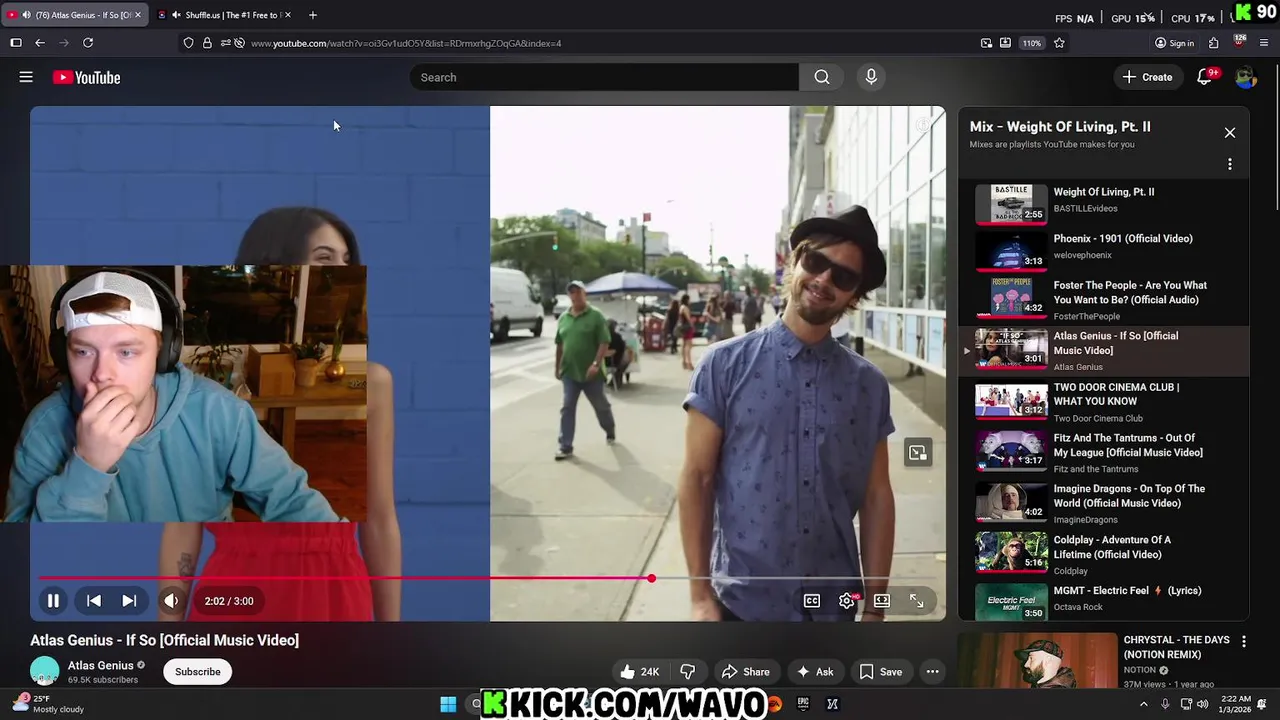1280x720 pixels.
Task: Toggle the browser sidebar panel icon
Action: [16, 43]
